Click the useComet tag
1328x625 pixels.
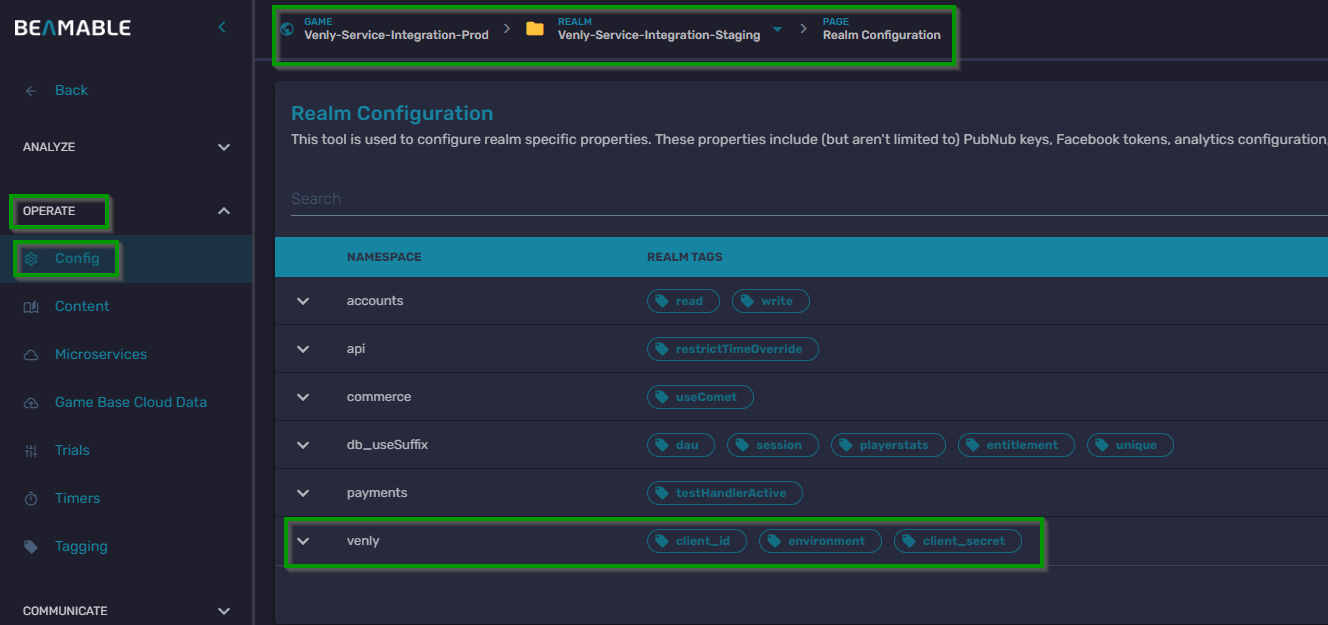pyautogui.click(x=700, y=397)
